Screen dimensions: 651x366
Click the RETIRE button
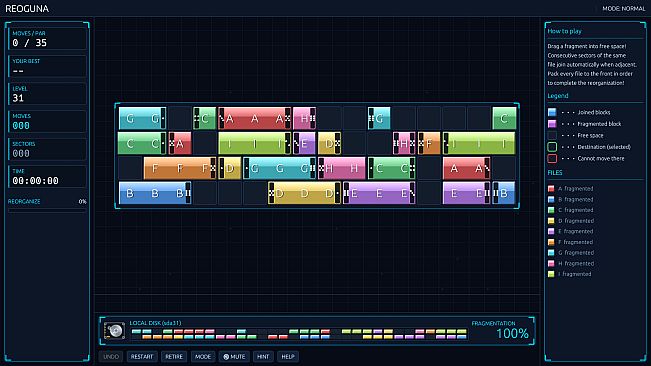174,356
